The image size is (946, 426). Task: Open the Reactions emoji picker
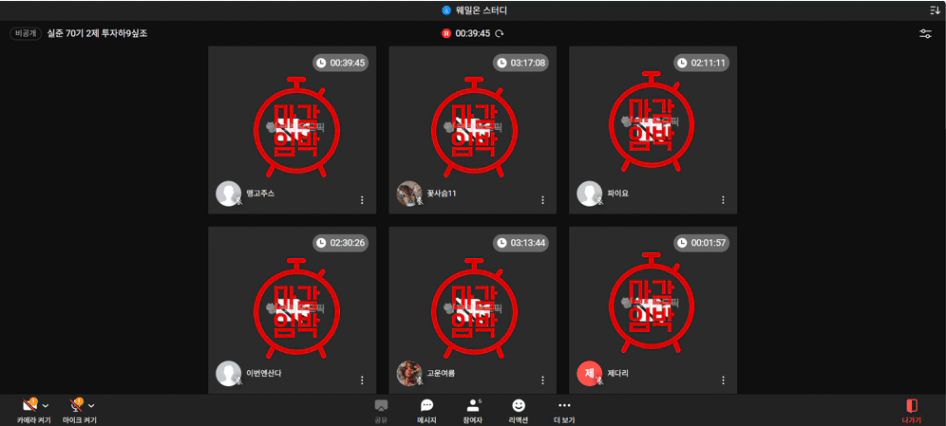[x=518, y=411]
